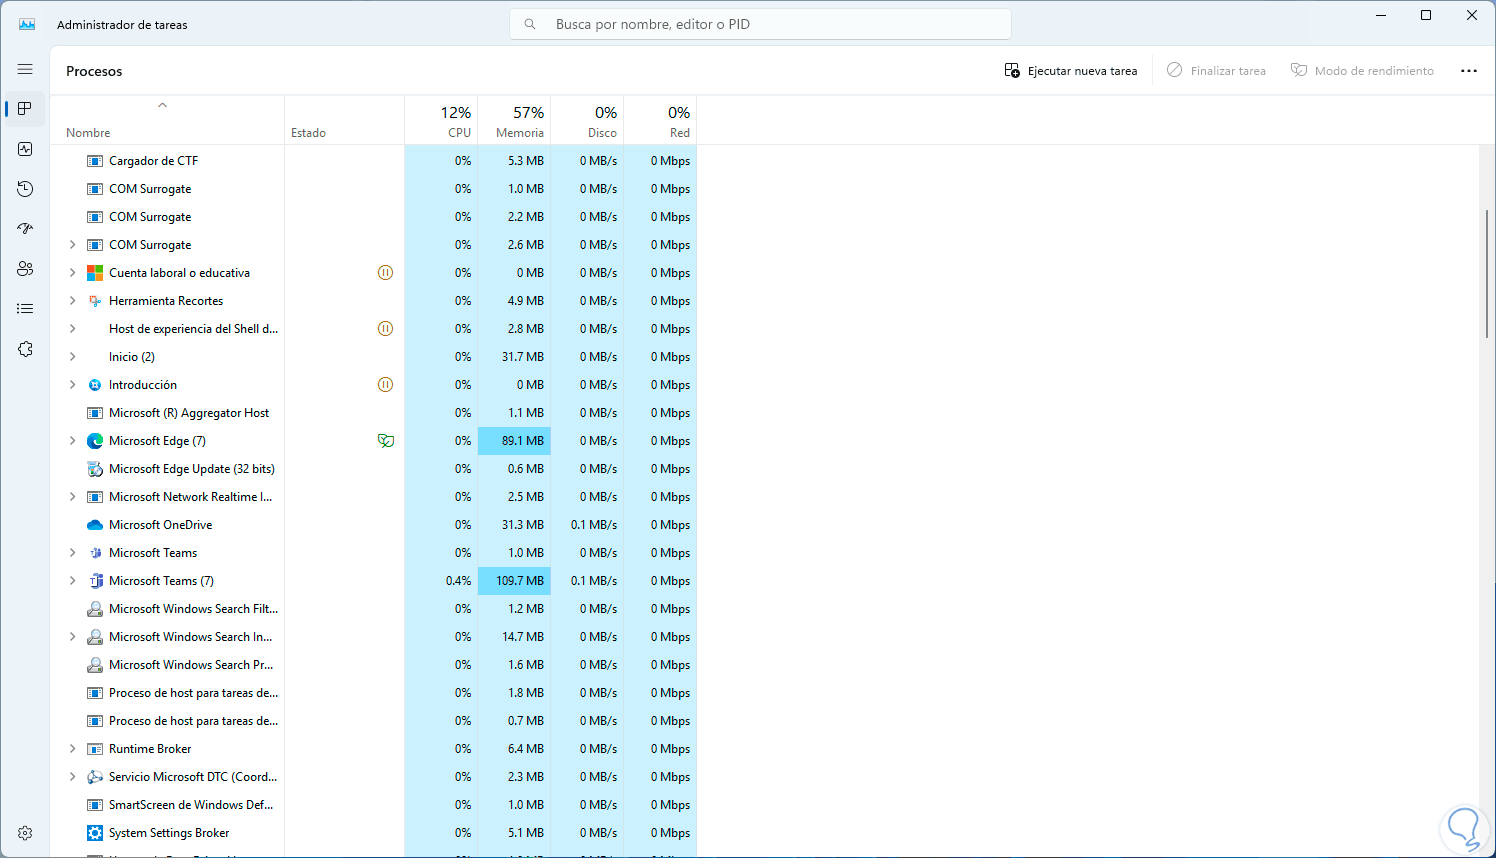Select the Procesos page heading
The height and width of the screenshot is (858, 1496).
point(94,71)
